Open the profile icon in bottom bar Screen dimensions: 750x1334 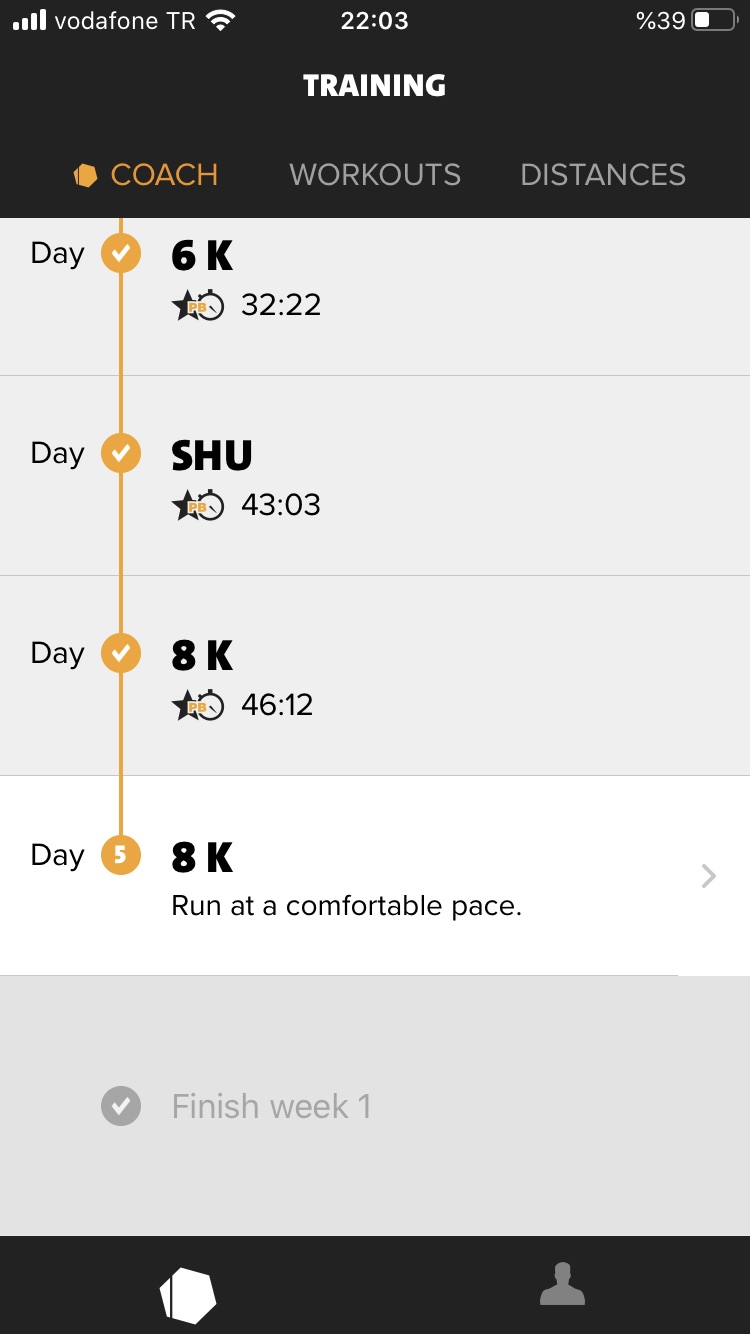click(x=562, y=1284)
